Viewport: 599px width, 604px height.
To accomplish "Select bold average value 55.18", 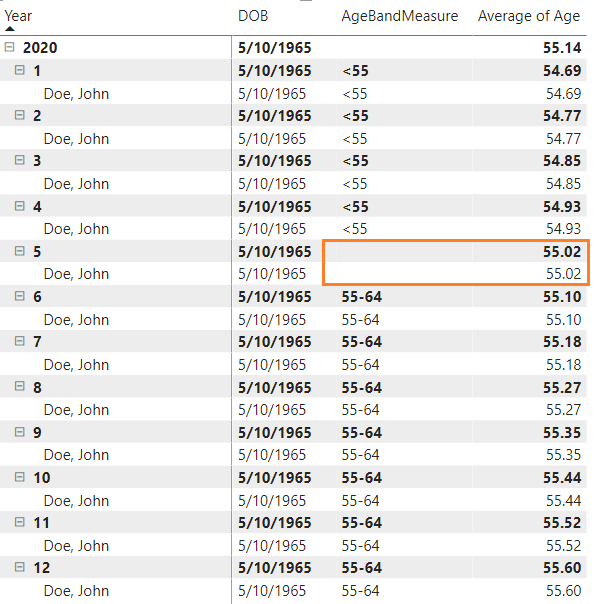I will click(x=562, y=342).
